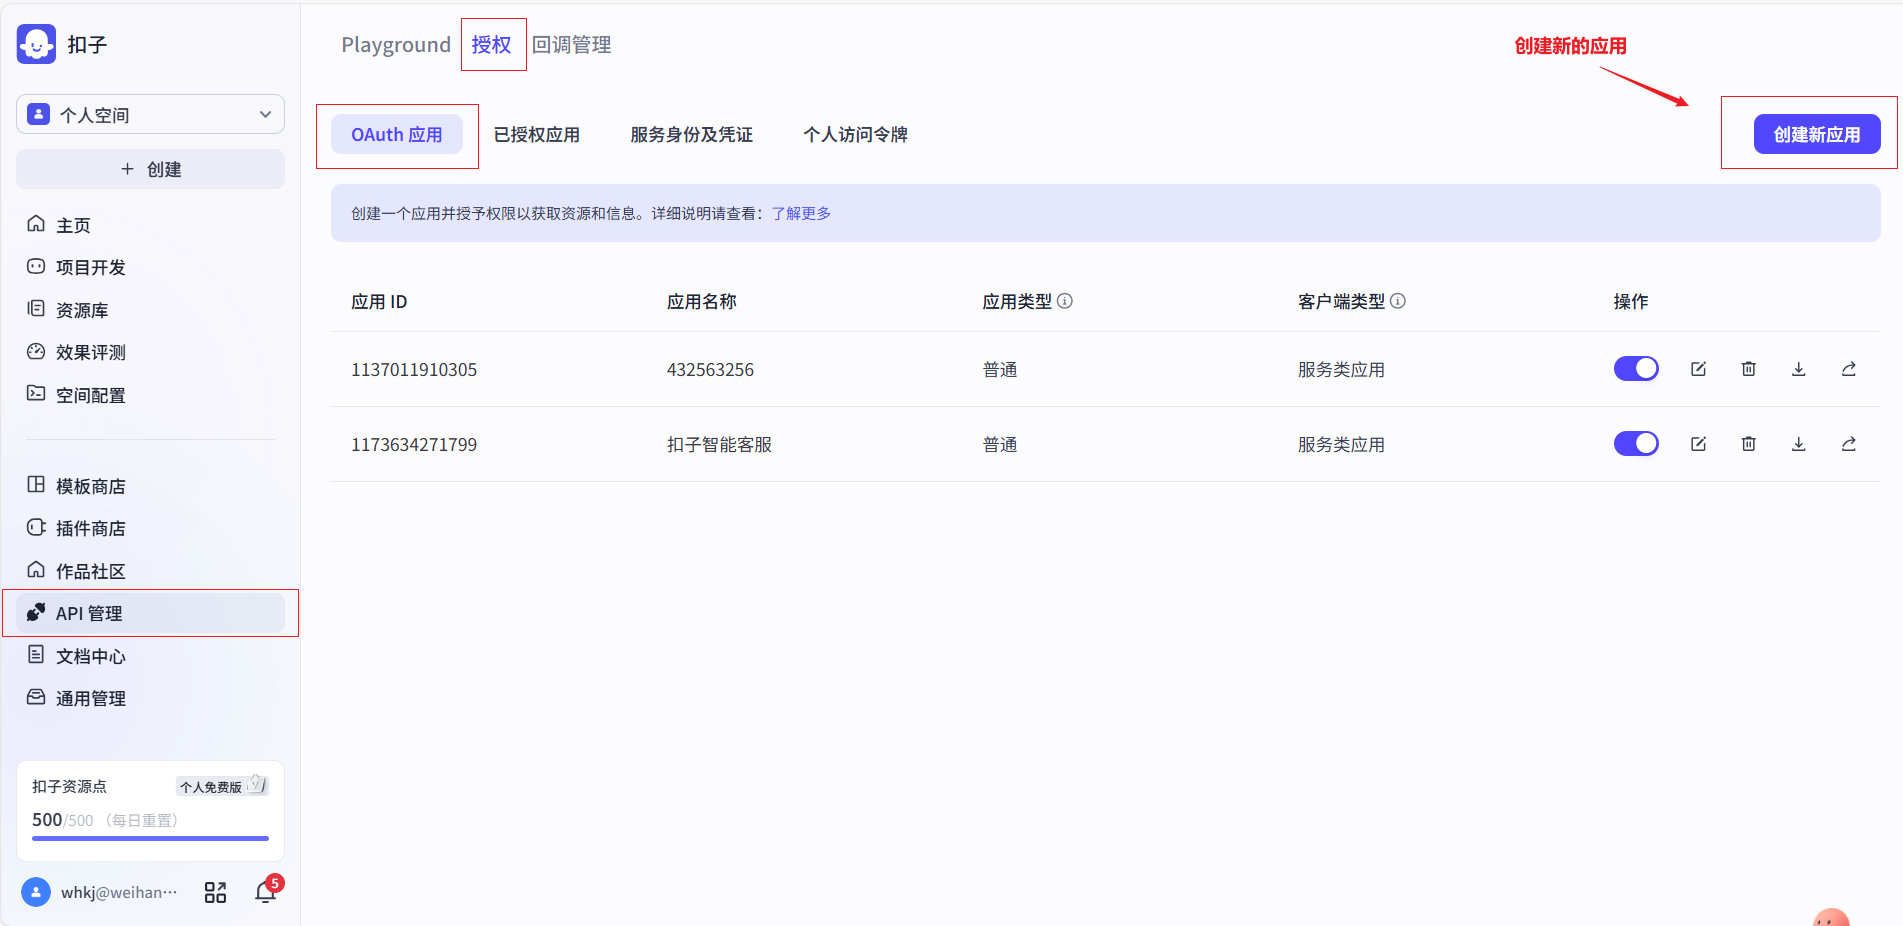Delete the 扣子智能客服 app via trash icon
This screenshot has width=1903, height=926.
[1748, 444]
